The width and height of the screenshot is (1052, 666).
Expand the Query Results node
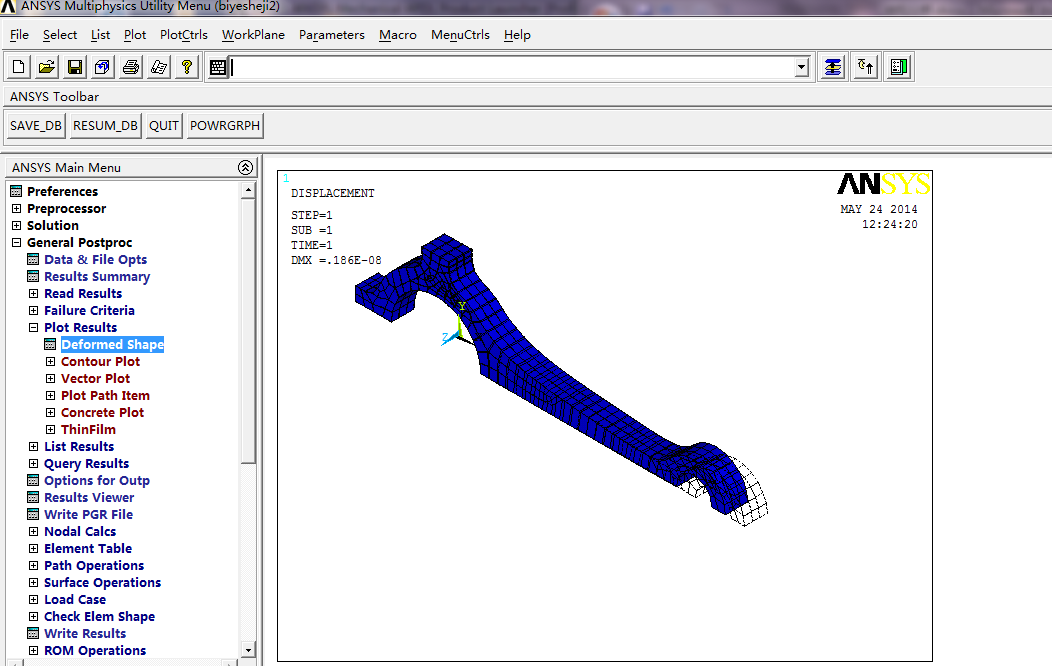point(33,463)
